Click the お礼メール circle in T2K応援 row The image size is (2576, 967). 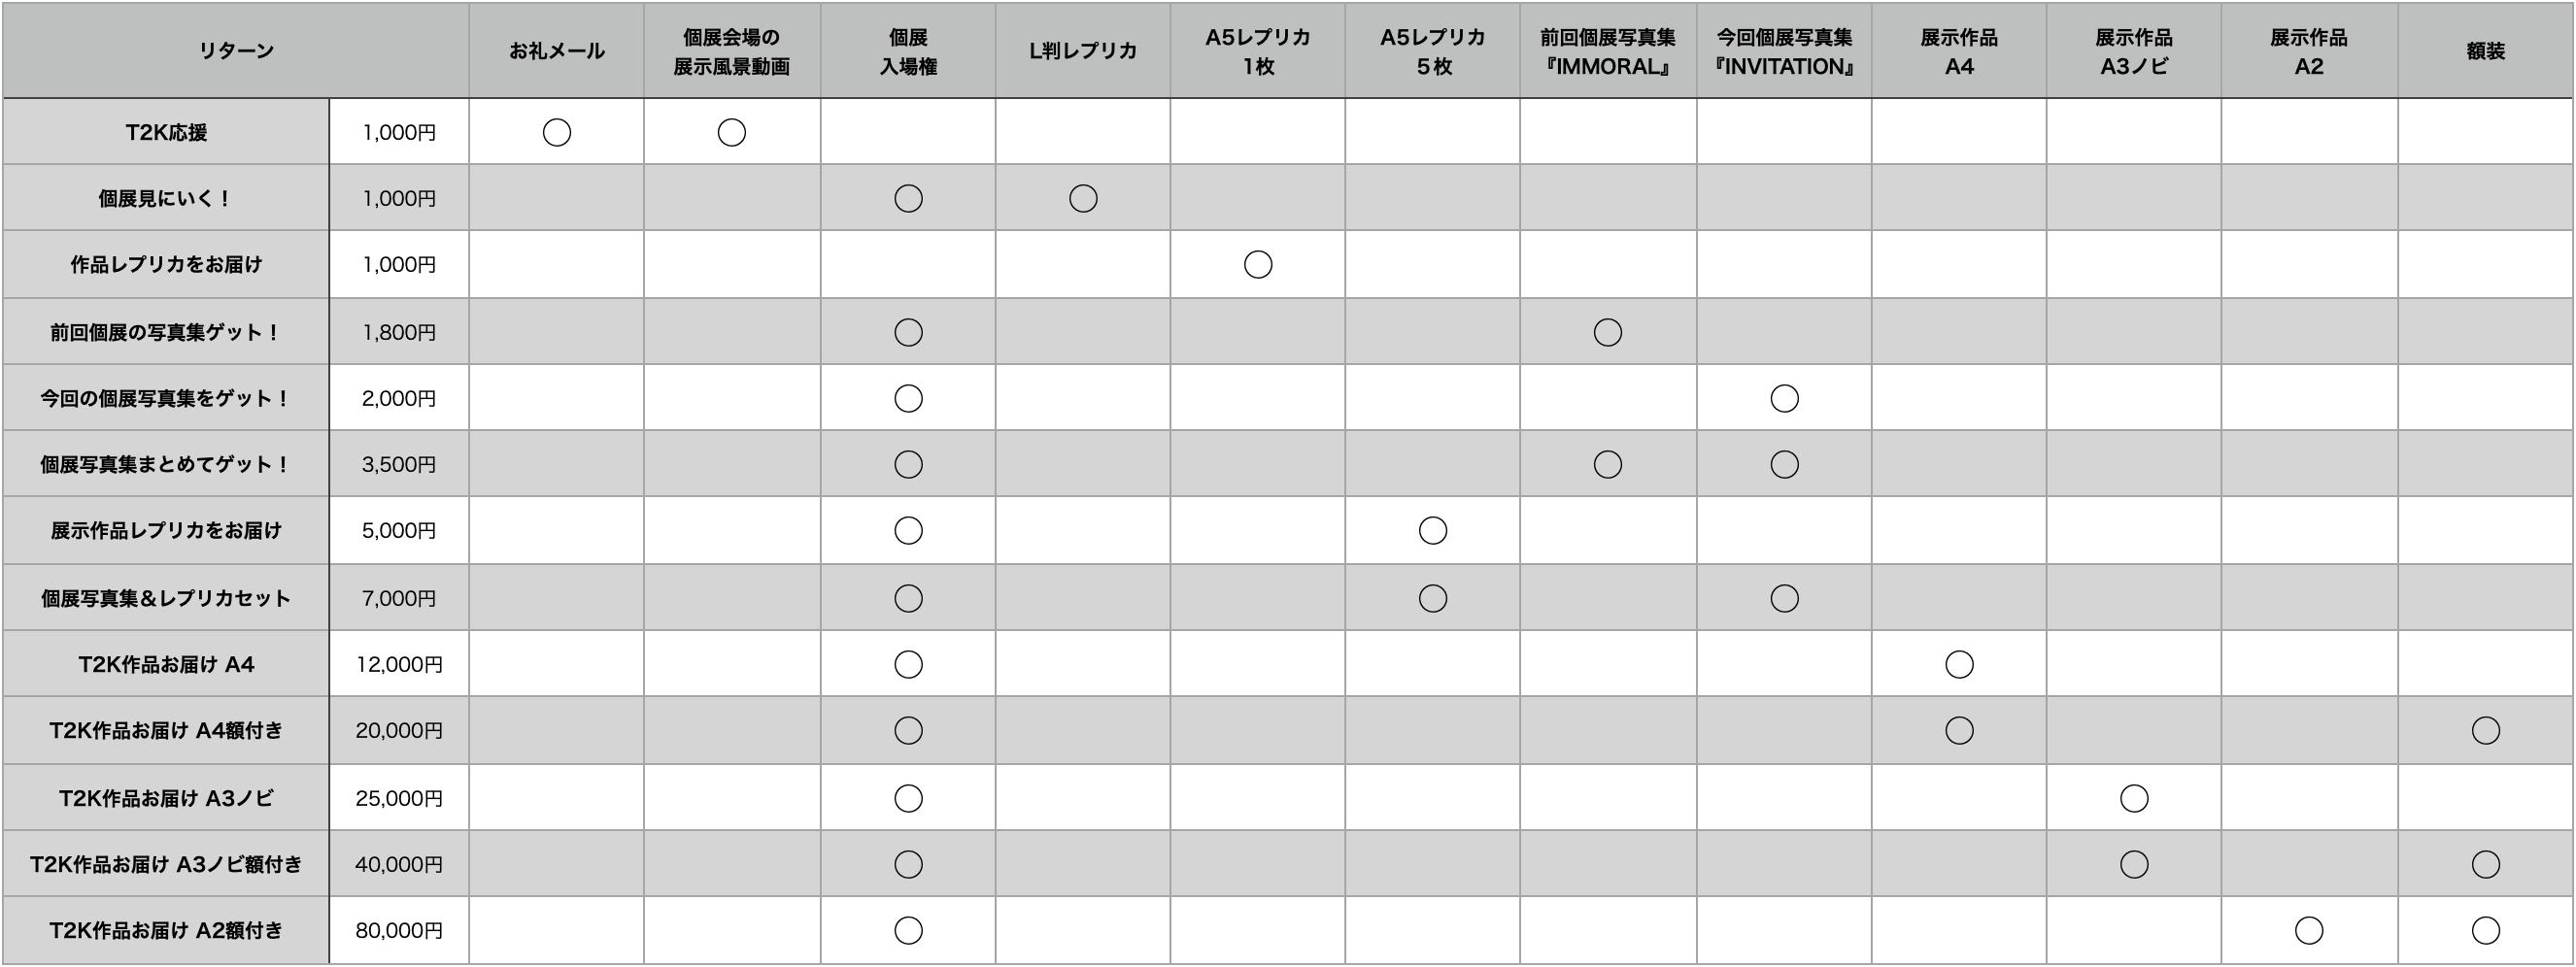tap(556, 132)
